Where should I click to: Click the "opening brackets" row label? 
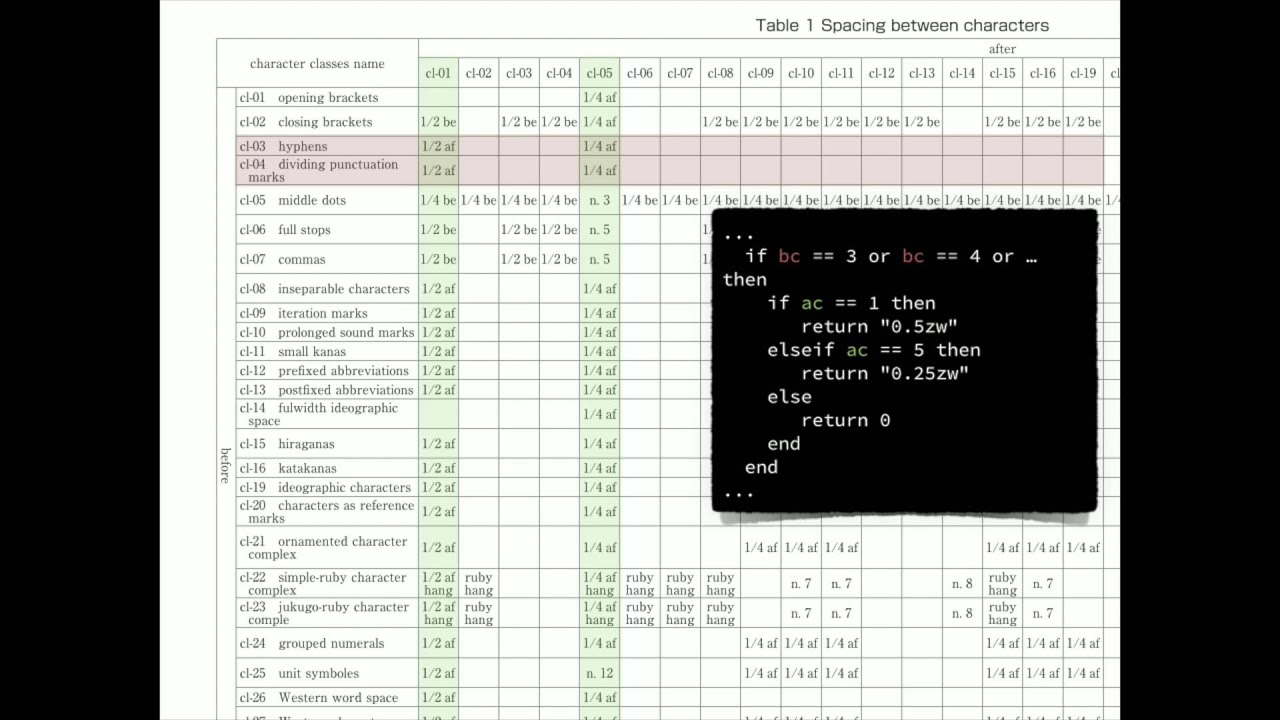pos(328,98)
